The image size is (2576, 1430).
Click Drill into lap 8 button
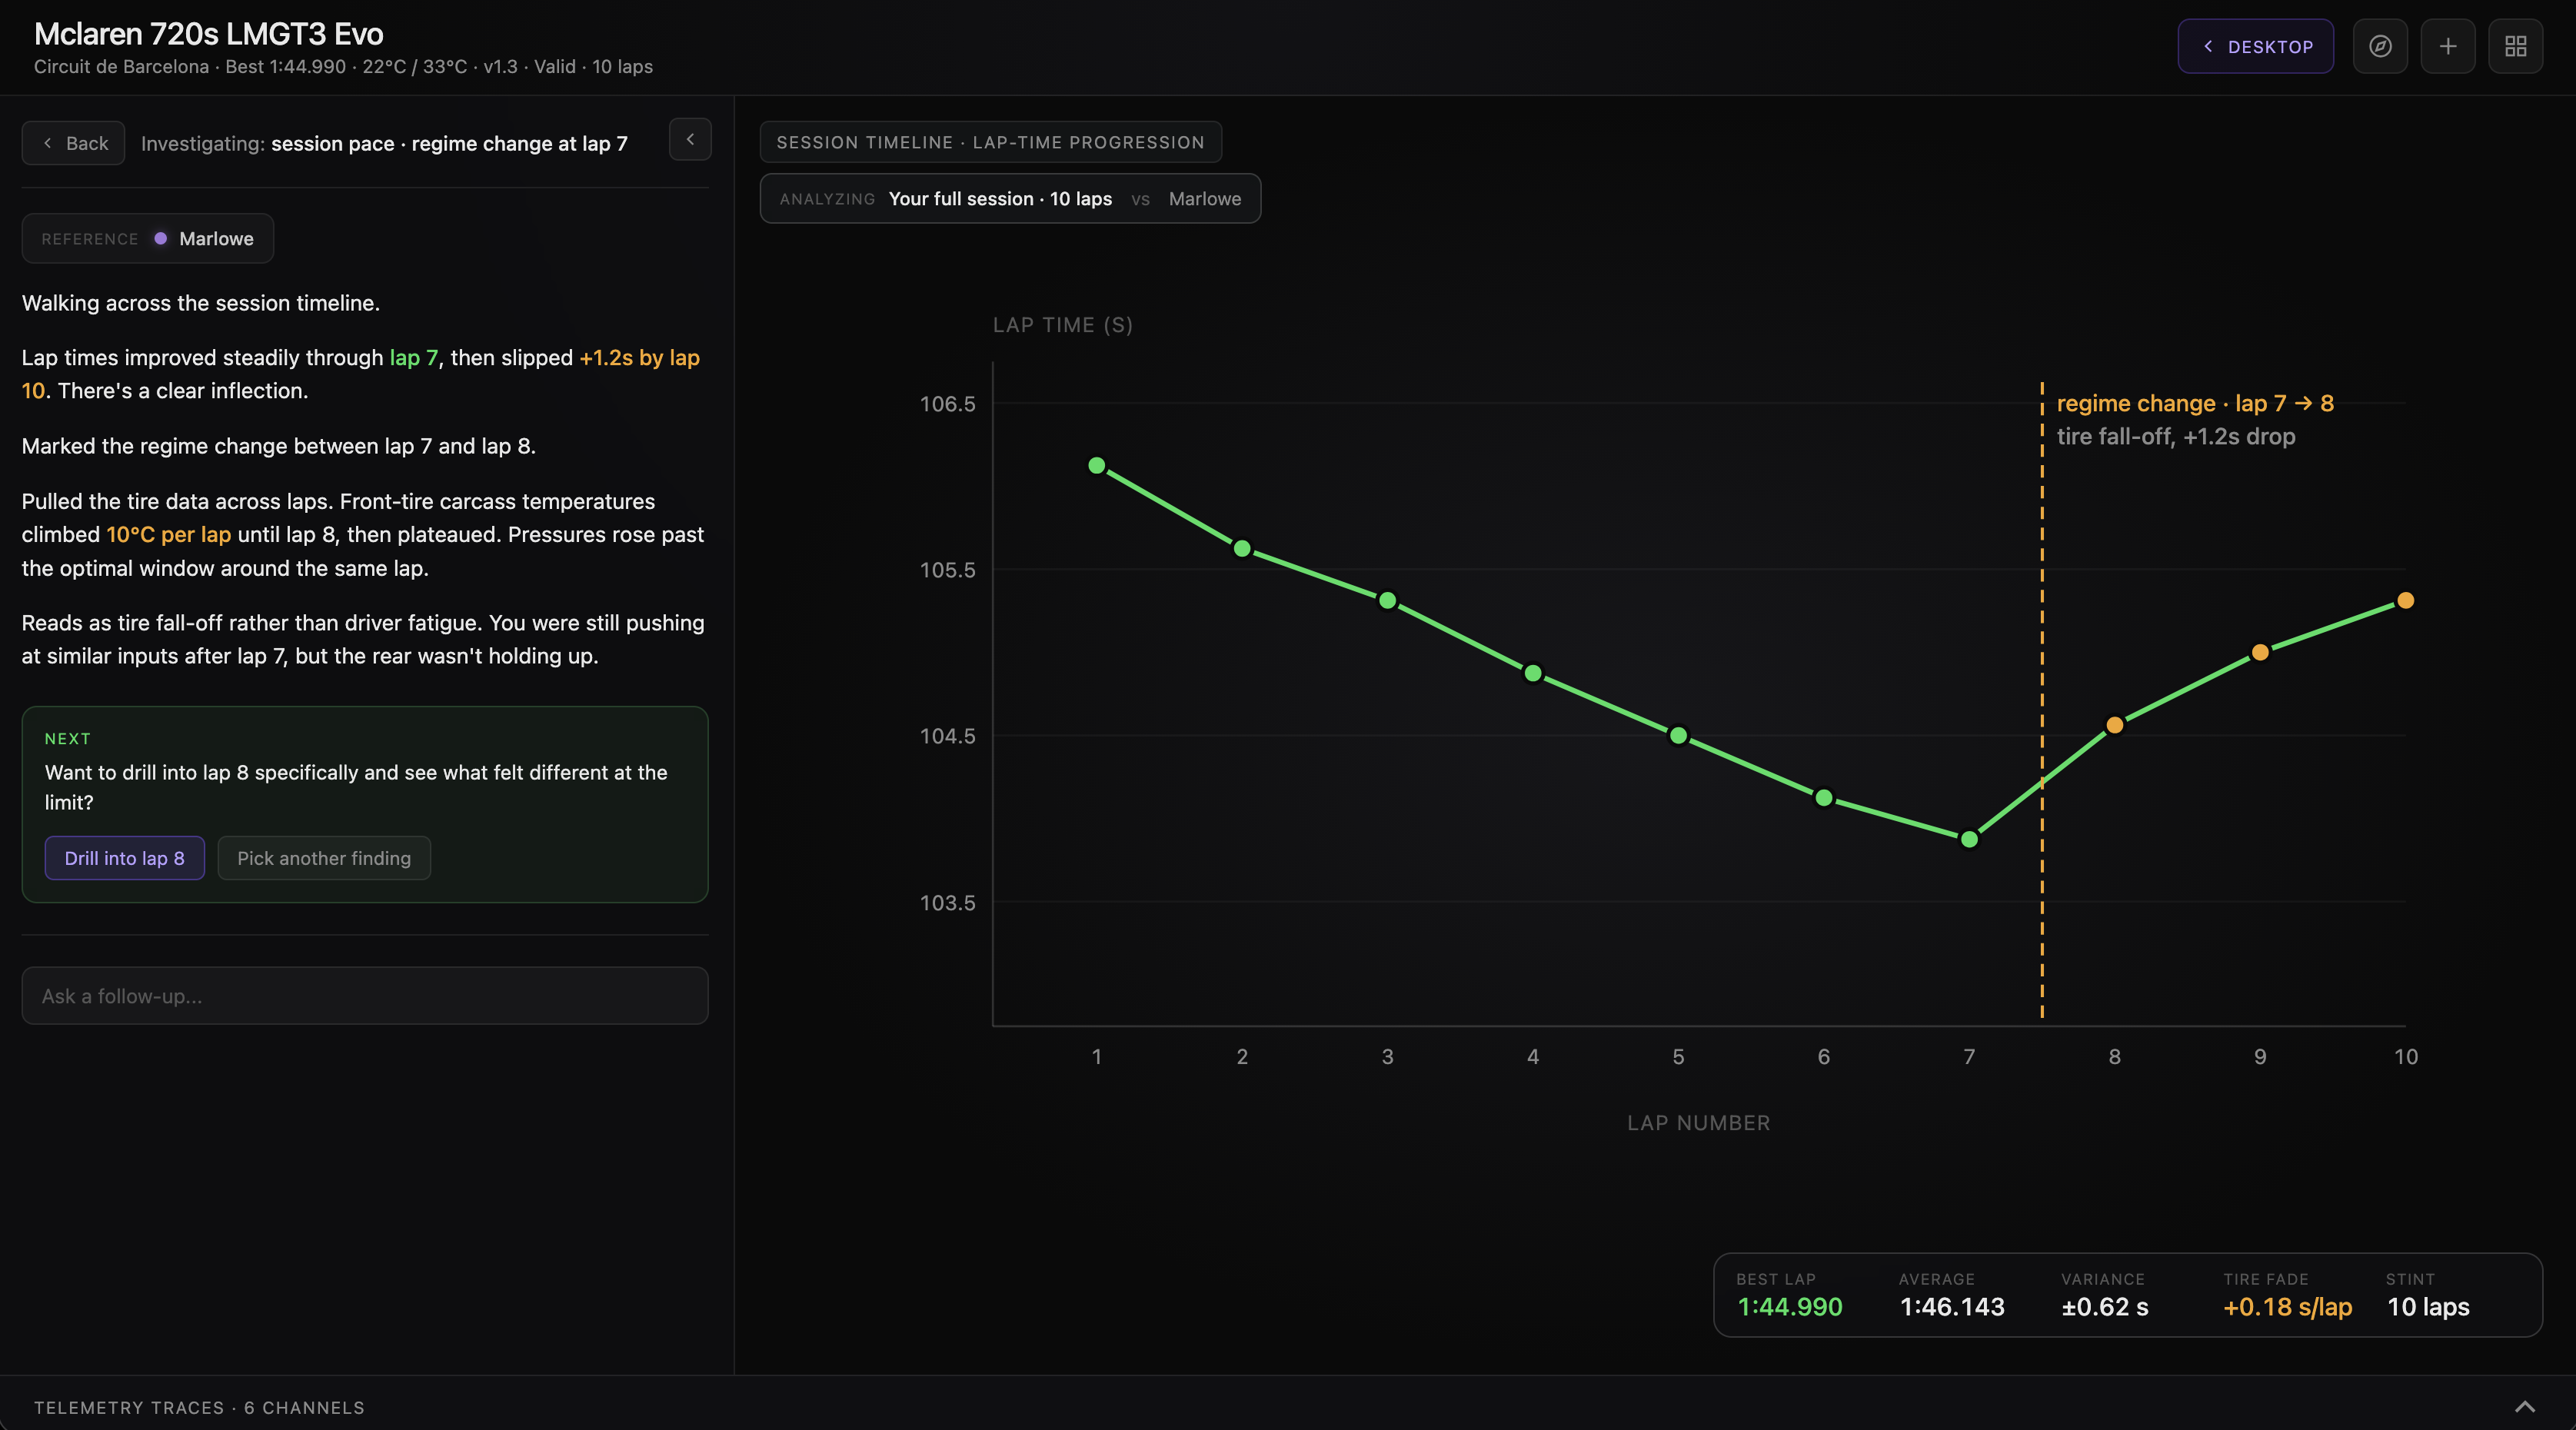pos(125,858)
